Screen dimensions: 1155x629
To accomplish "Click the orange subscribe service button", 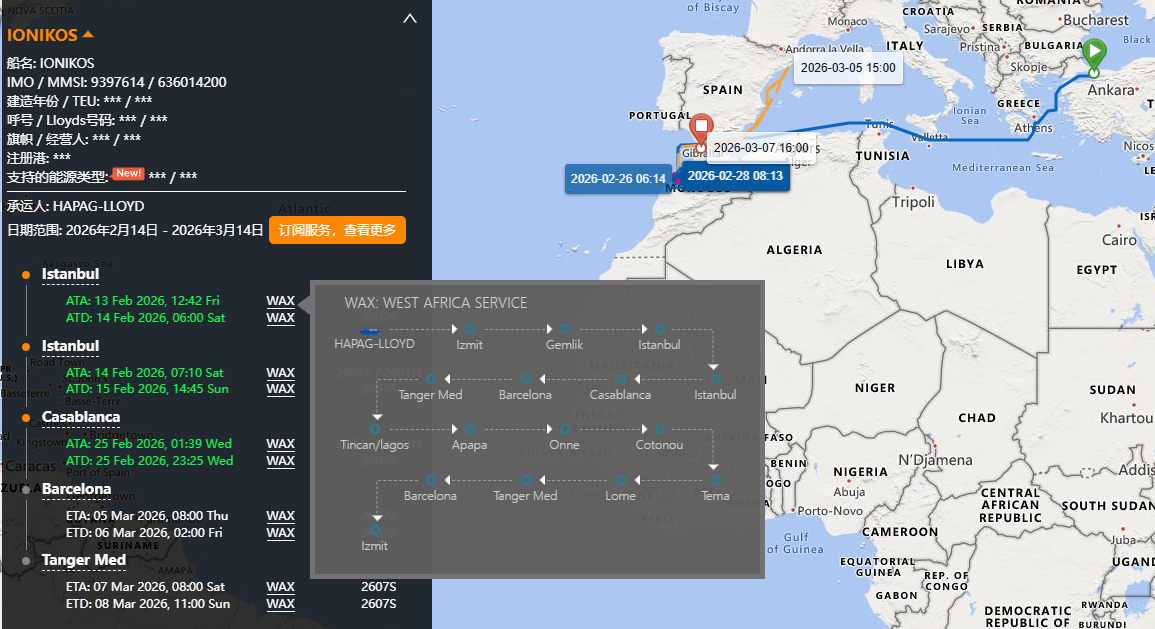I will click(x=337, y=230).
